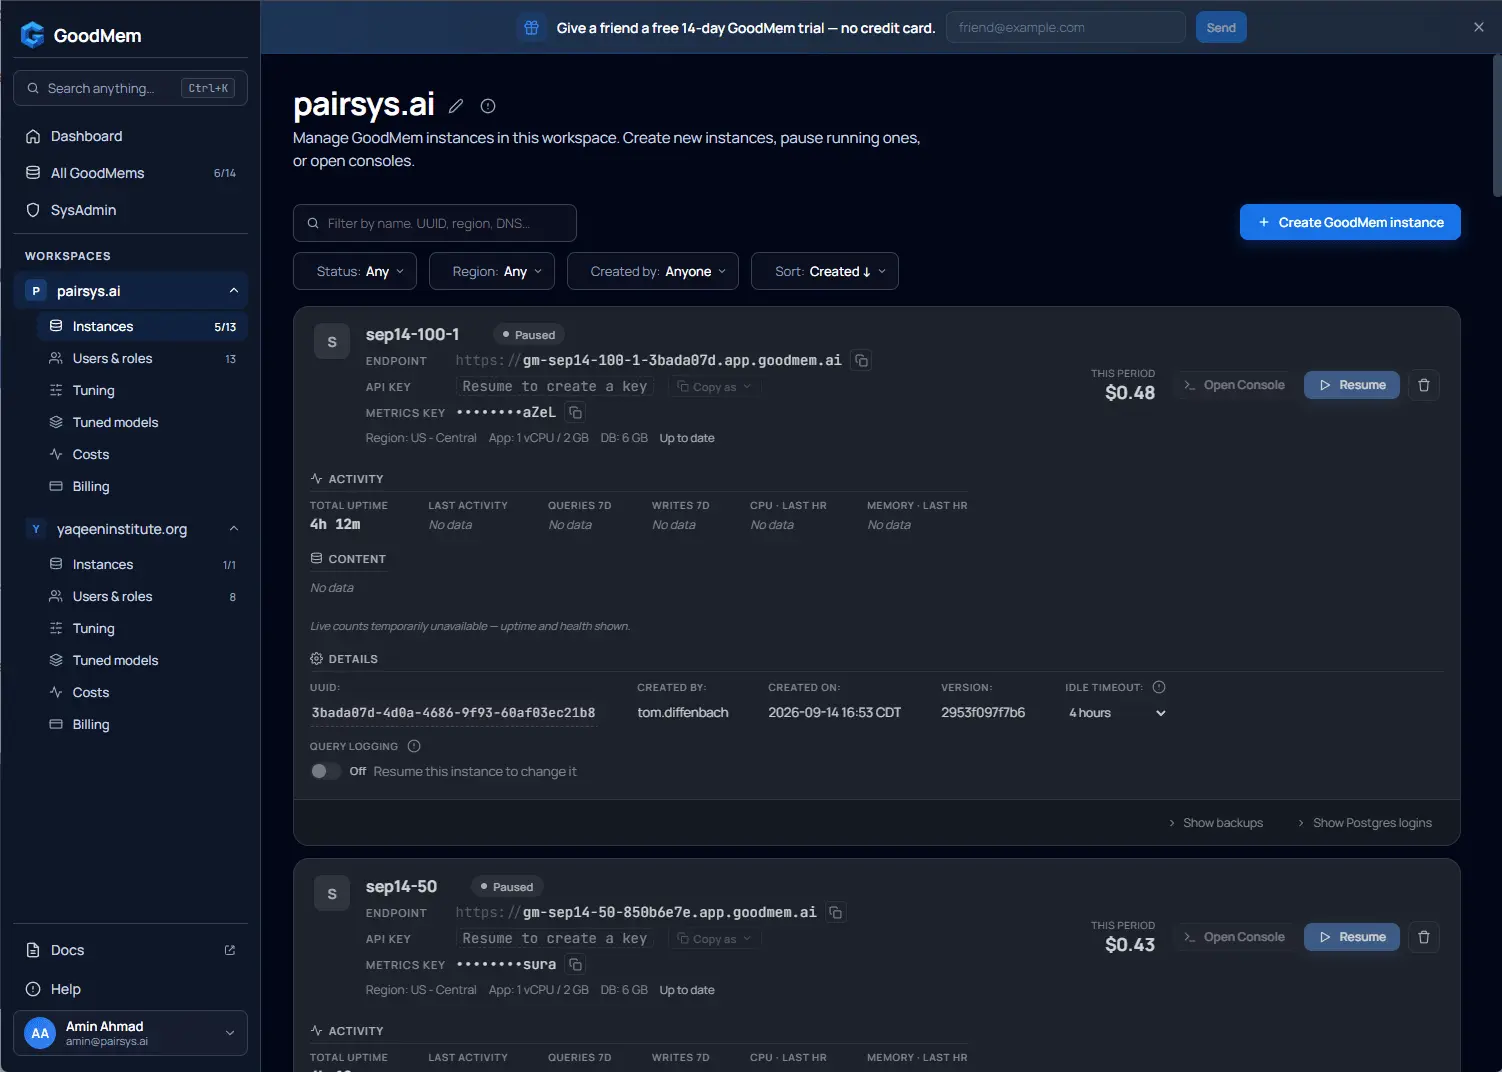This screenshot has height=1072, width=1502.
Task: Dismiss the free trial banner
Action: pos(1478,27)
